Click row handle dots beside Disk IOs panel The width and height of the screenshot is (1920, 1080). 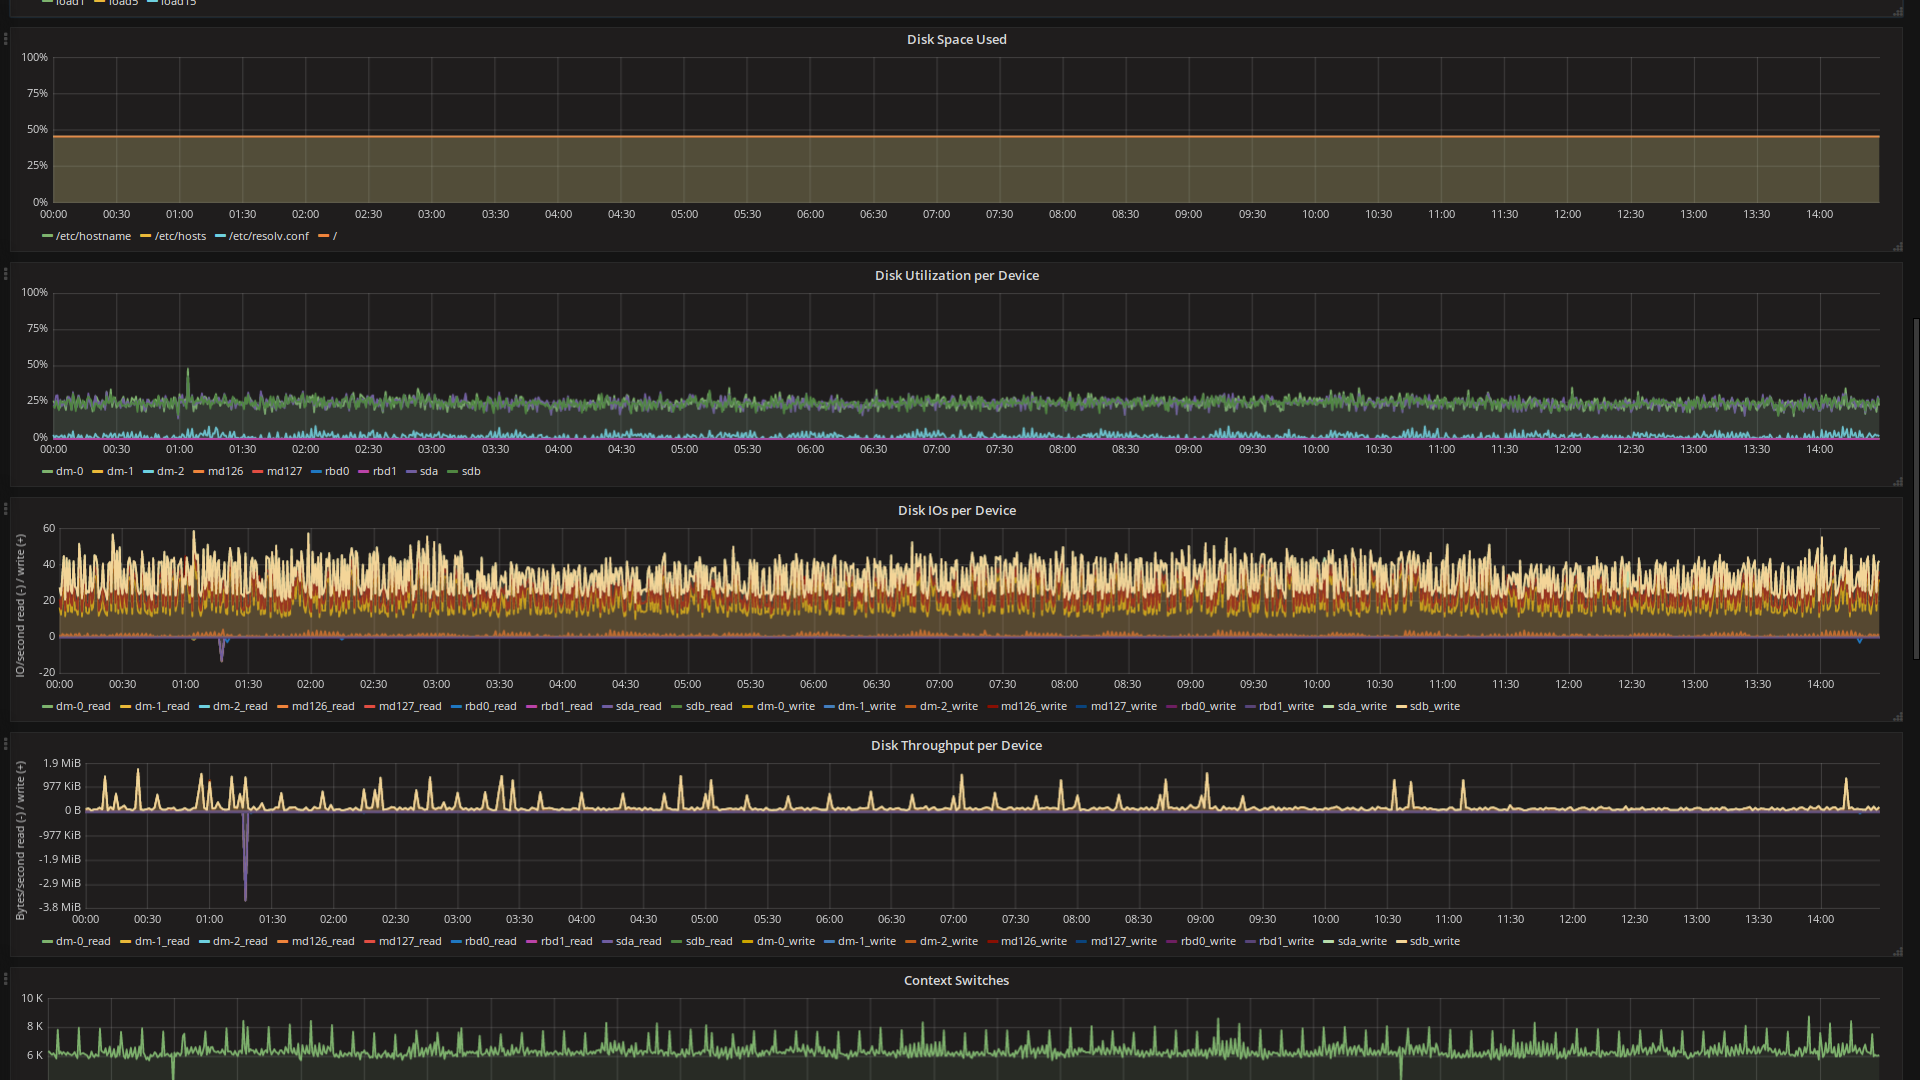click(x=6, y=509)
